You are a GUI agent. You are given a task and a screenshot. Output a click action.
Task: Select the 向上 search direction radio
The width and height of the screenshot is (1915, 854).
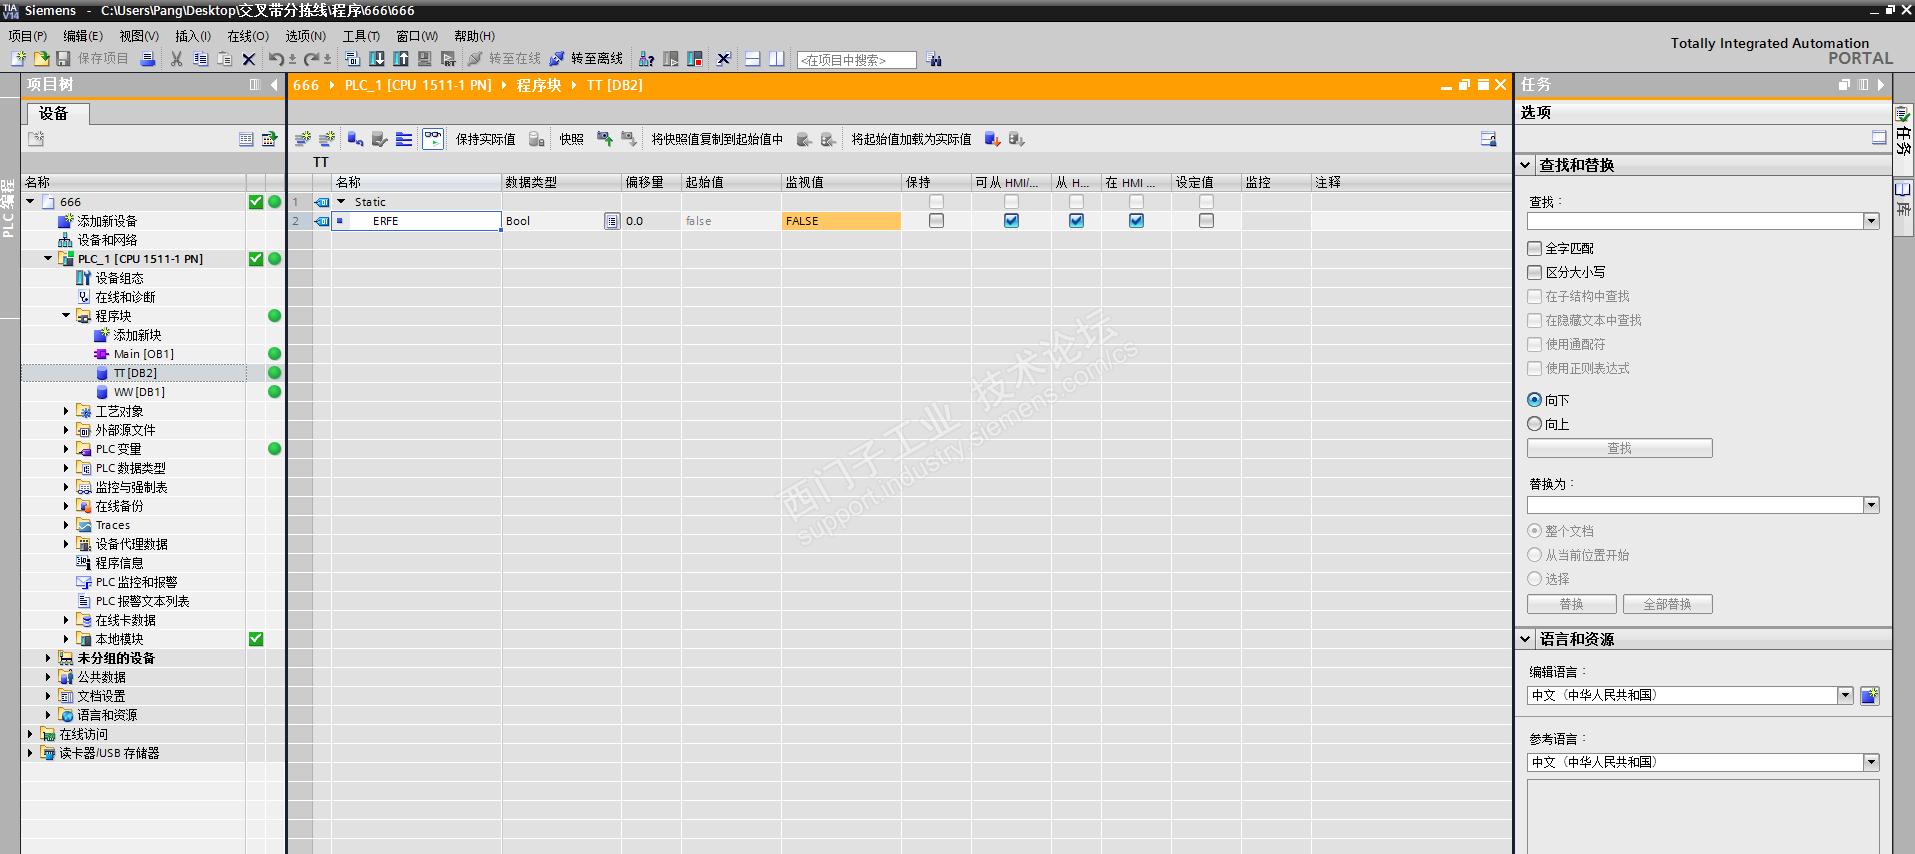tap(1535, 424)
